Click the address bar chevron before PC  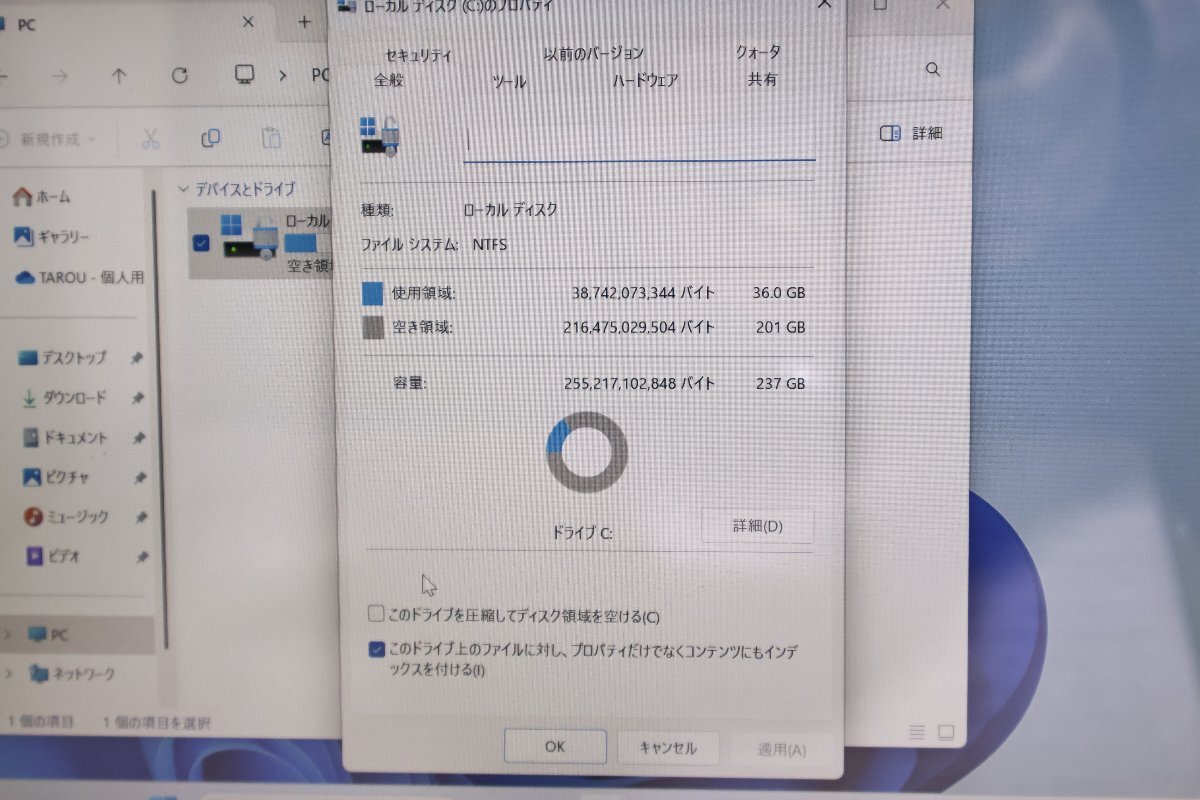coord(285,75)
